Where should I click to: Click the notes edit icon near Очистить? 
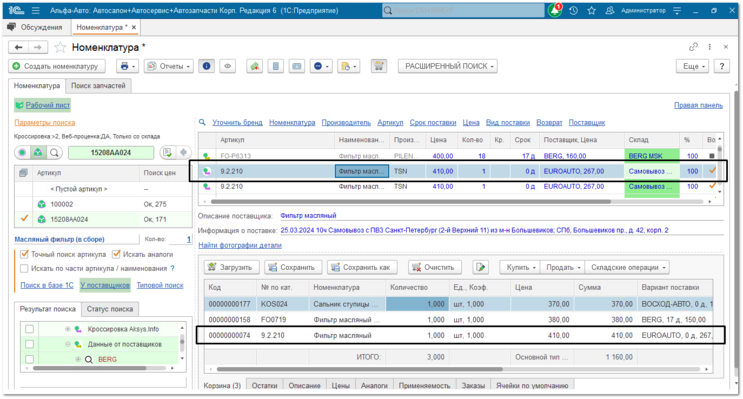point(480,267)
